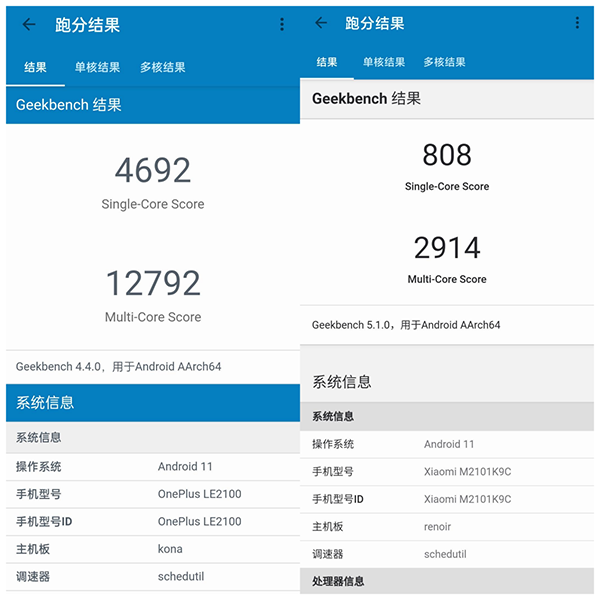
Task: Tap the Geekbench 5.1.0 version text
Action: coord(406,325)
